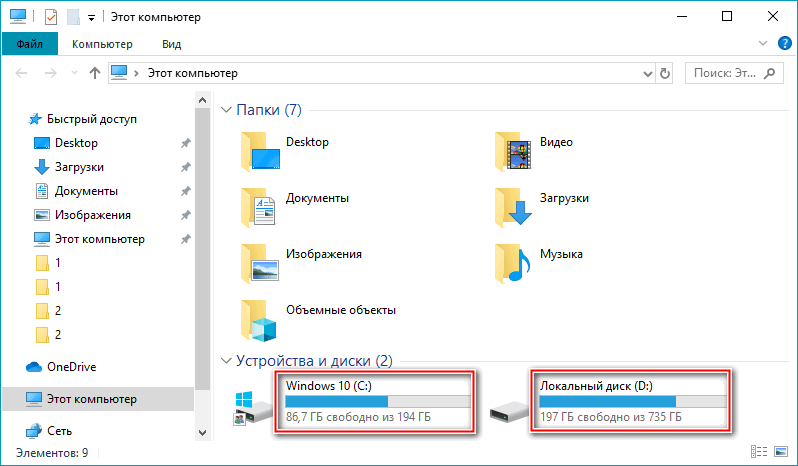
Task: Open the address bar history dropdown
Action: point(648,73)
